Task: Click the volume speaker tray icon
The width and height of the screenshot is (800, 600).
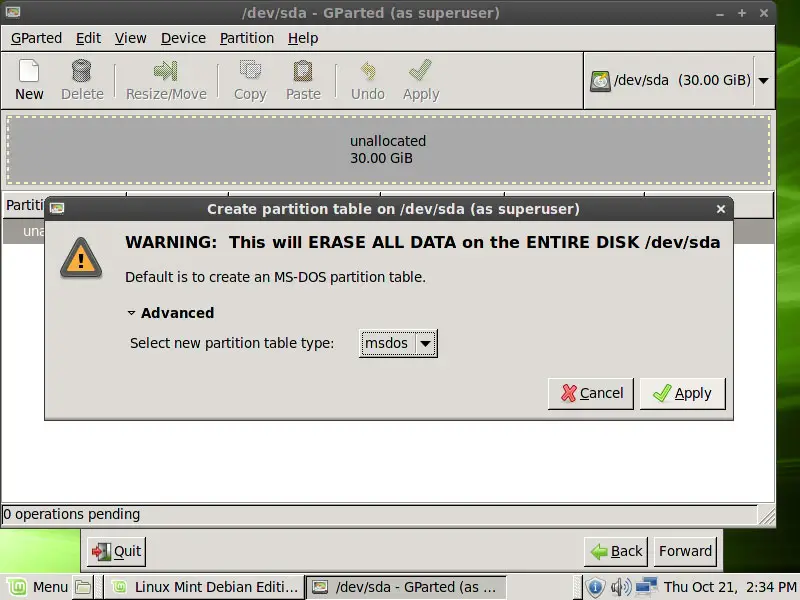Action: pyautogui.click(x=620, y=587)
